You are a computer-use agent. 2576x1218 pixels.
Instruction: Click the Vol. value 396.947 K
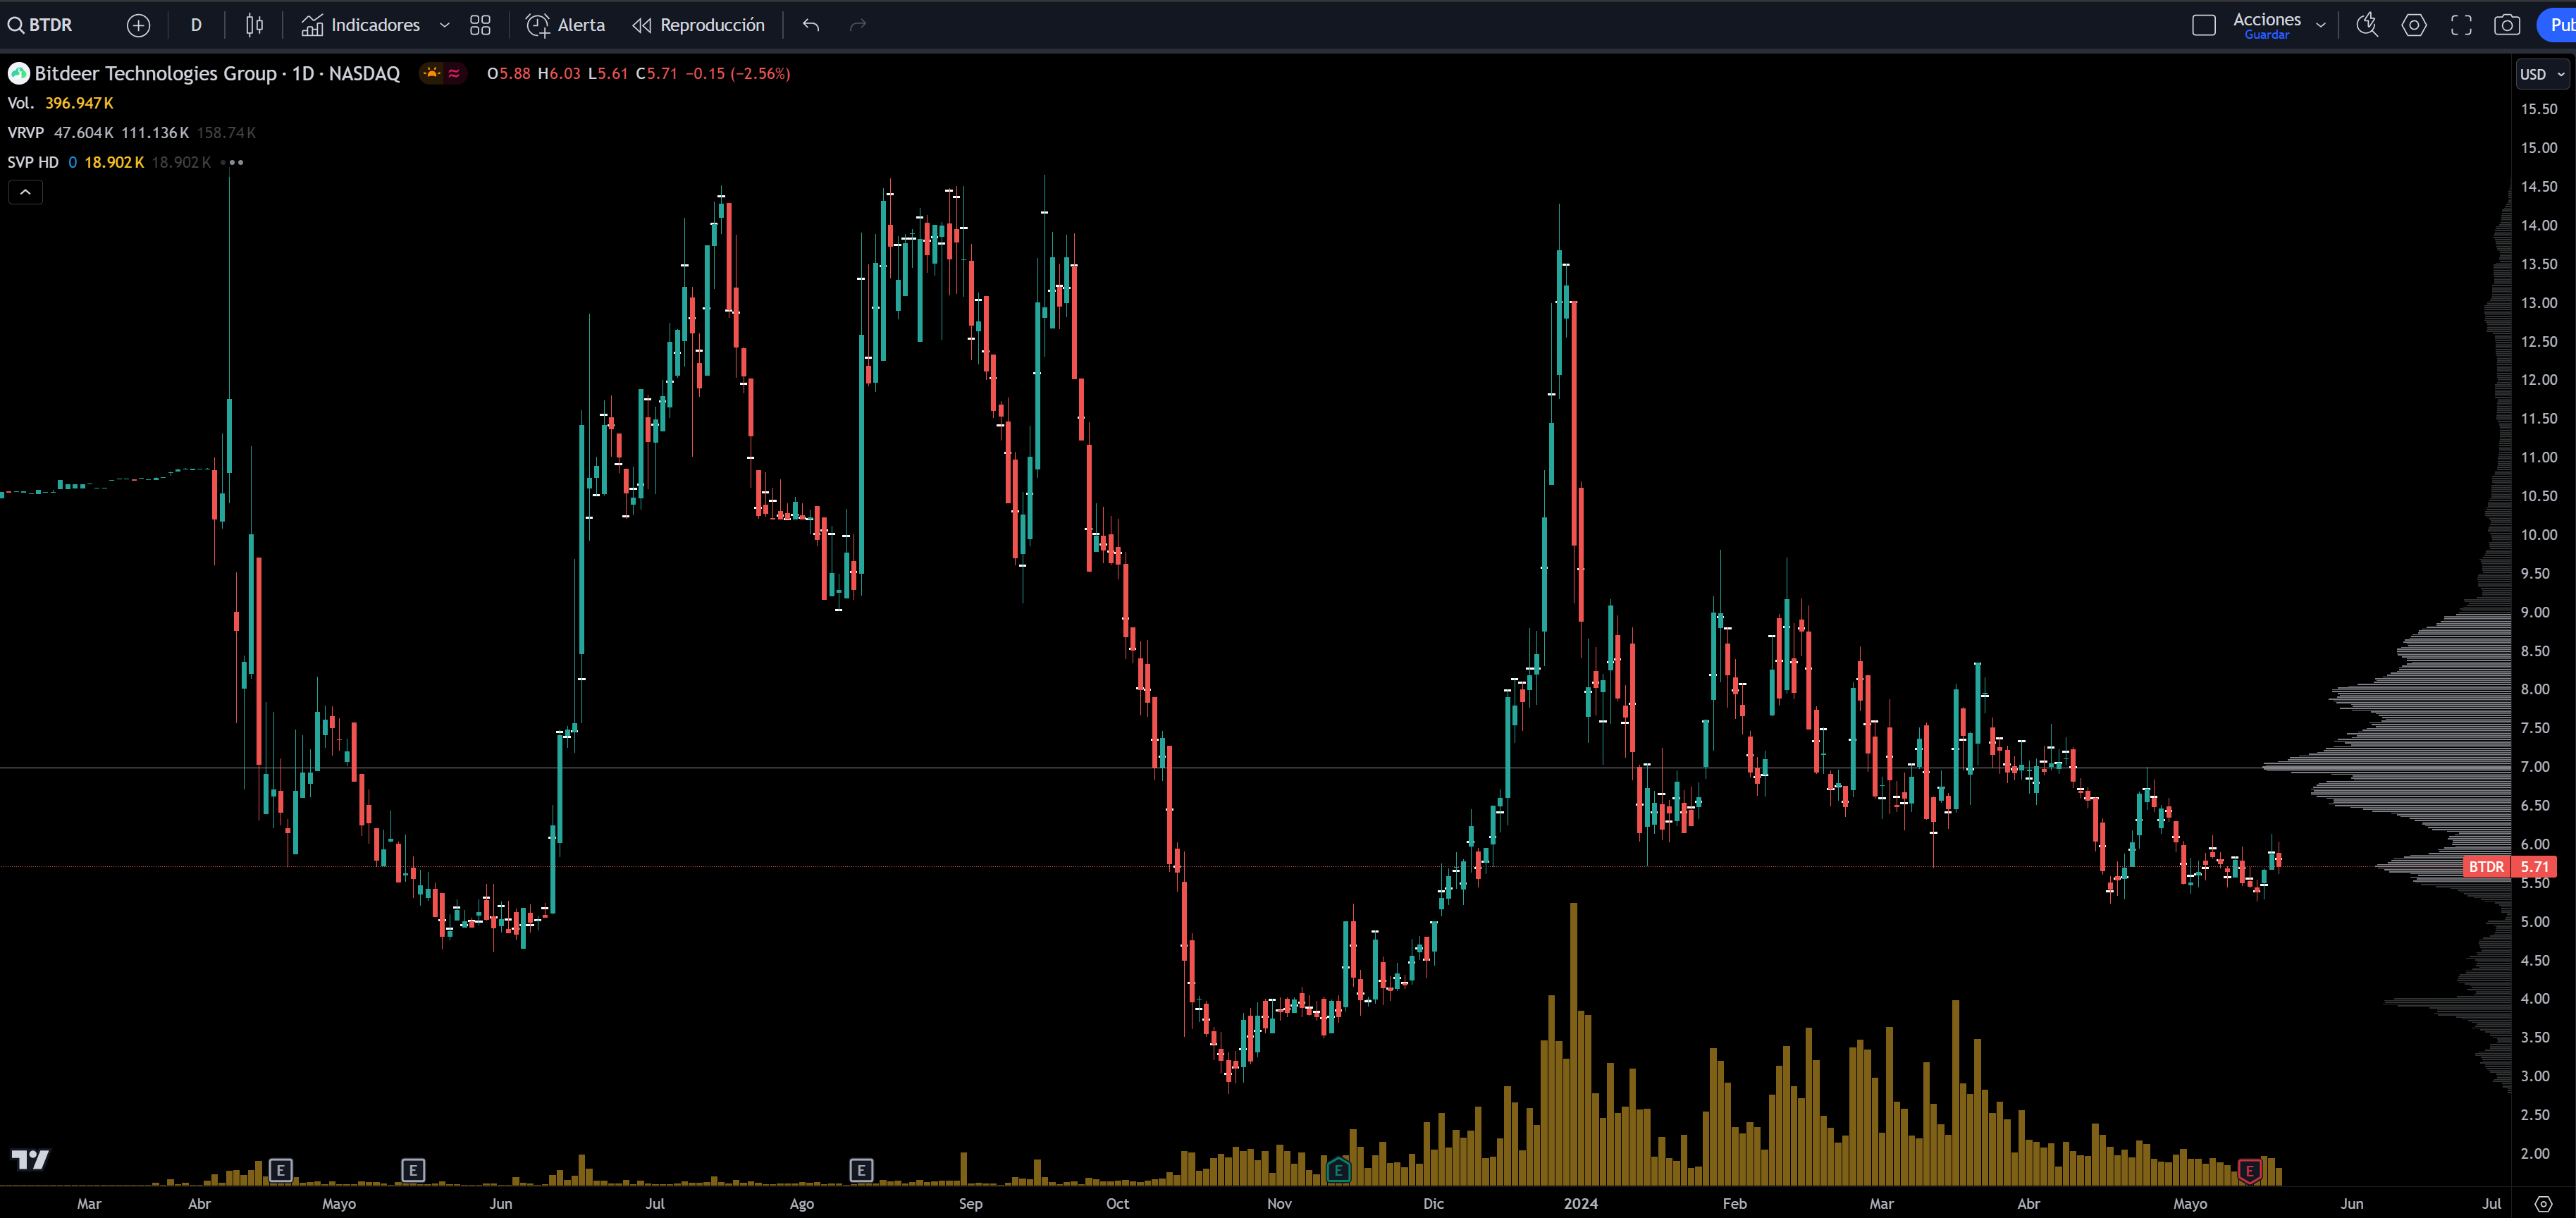(79, 103)
